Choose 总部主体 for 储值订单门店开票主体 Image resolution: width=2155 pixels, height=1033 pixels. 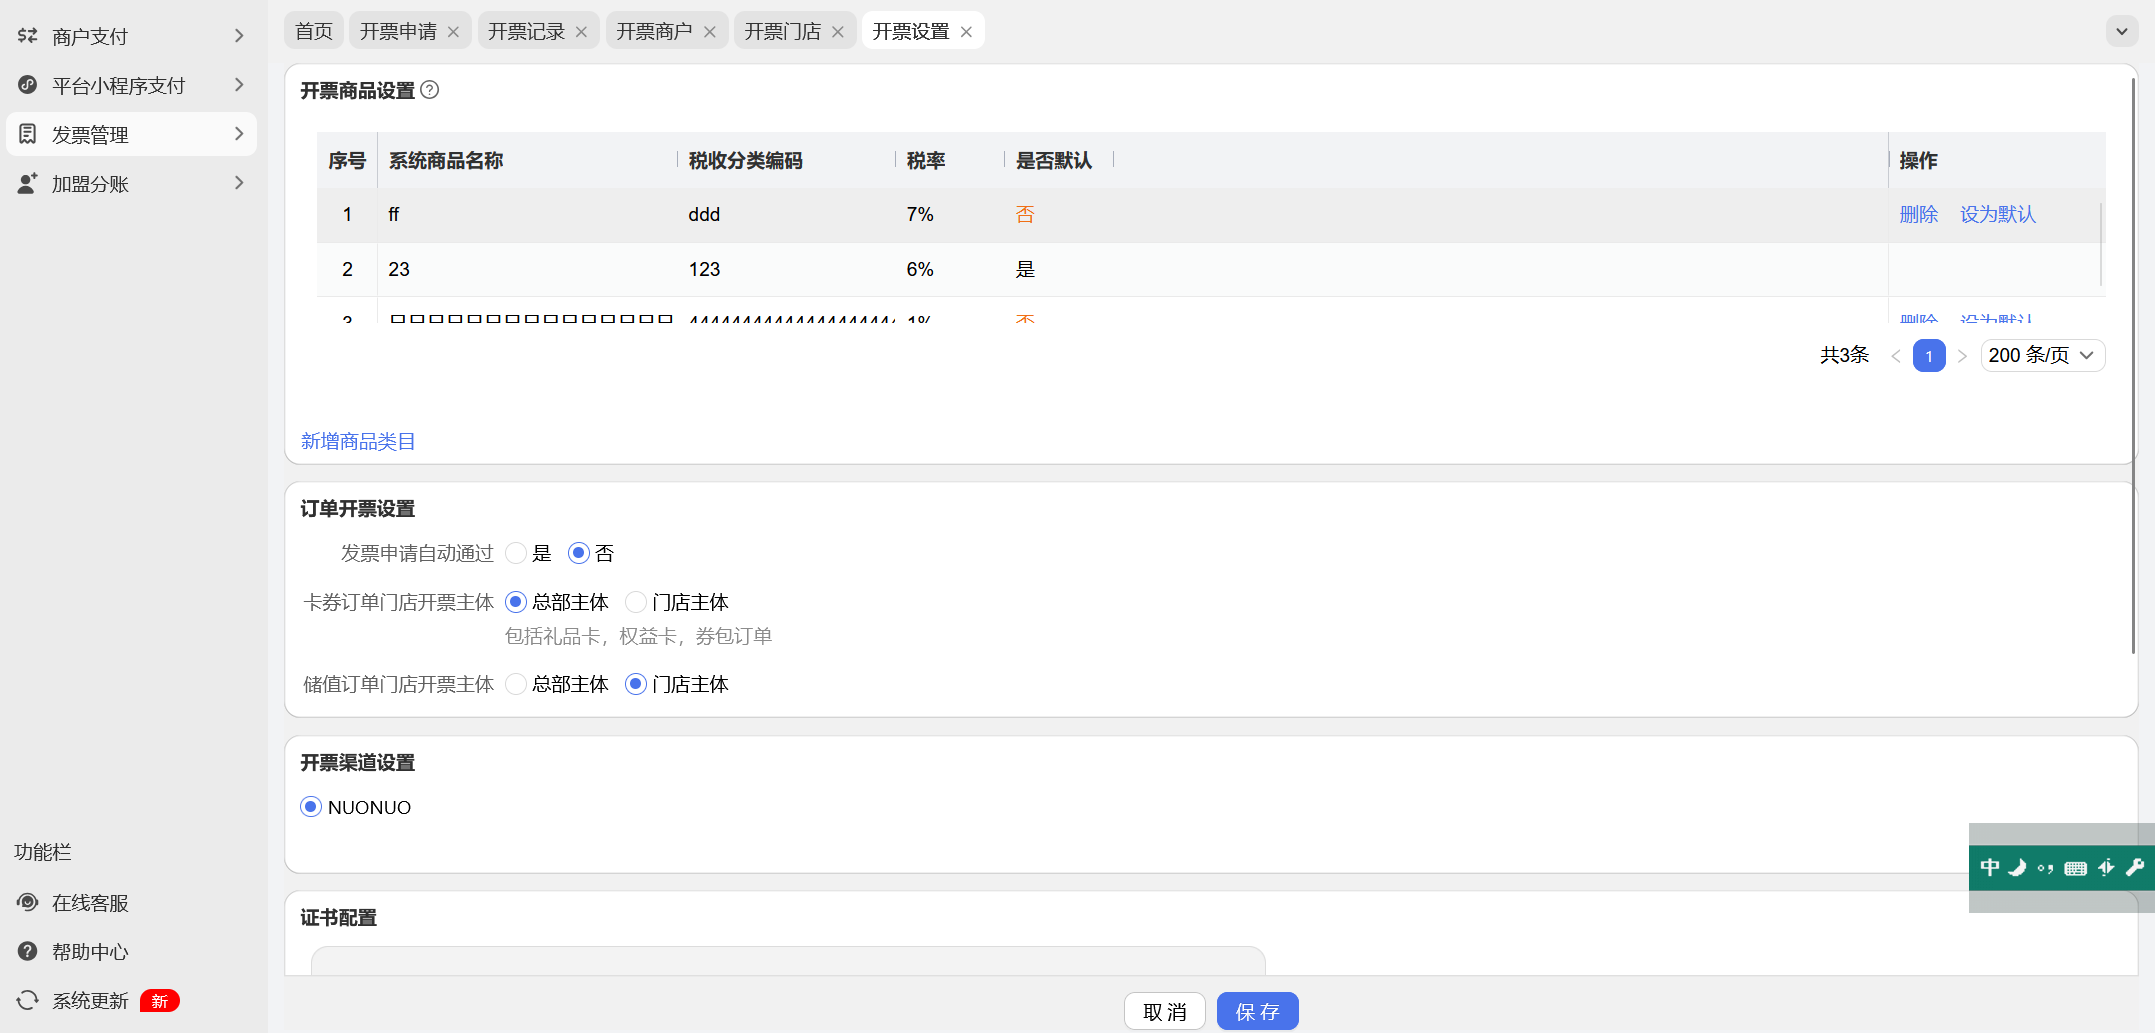point(516,684)
